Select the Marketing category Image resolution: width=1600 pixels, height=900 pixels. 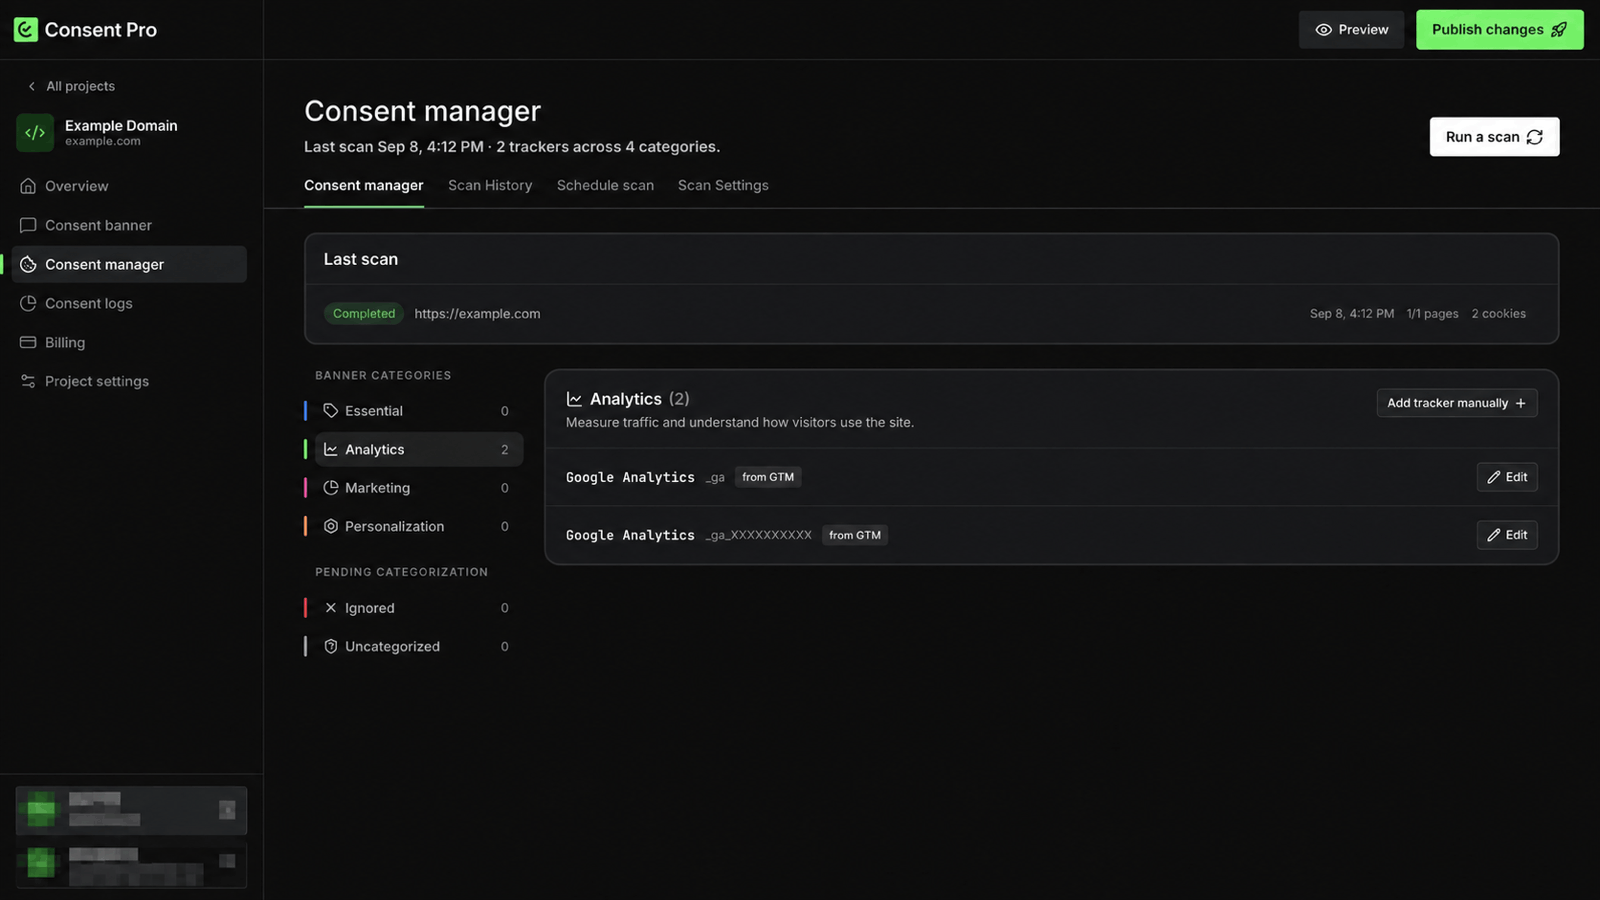pos(419,488)
